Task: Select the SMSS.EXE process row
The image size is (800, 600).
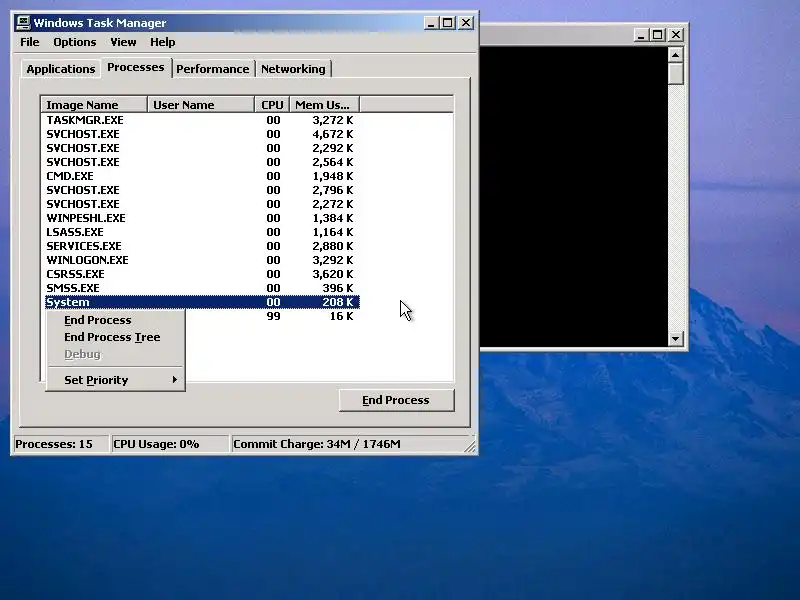Action: [x=202, y=288]
